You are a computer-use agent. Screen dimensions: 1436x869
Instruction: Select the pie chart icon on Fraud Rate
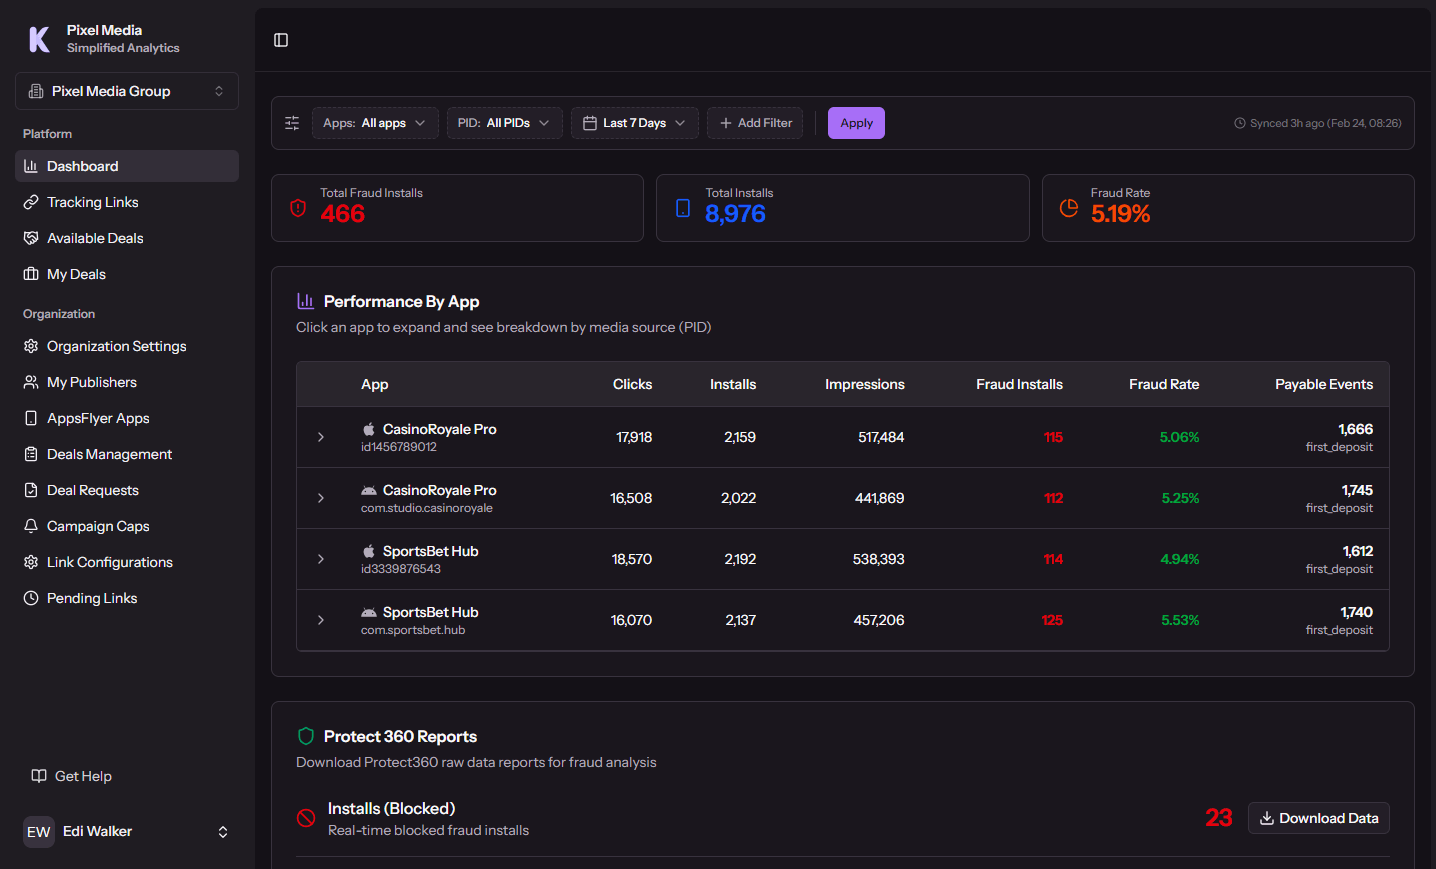[1068, 208]
